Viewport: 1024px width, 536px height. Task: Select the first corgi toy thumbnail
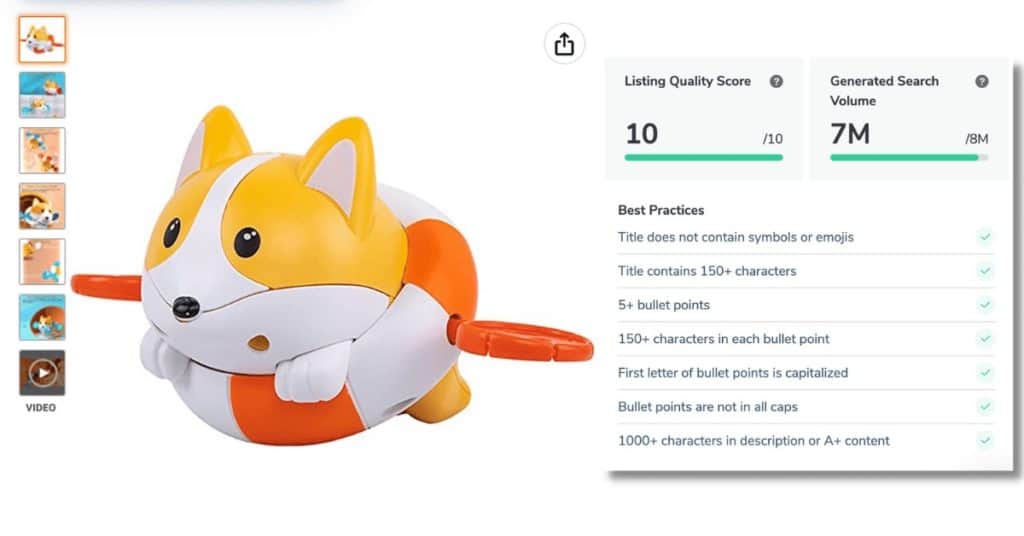coord(42,39)
